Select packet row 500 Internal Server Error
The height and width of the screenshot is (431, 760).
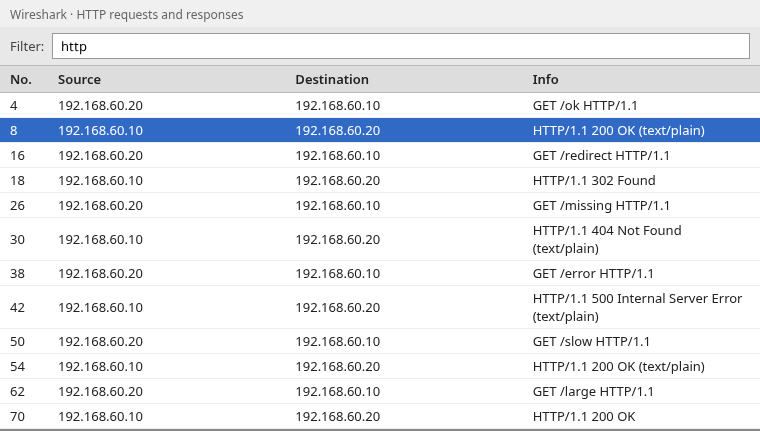[380, 307]
